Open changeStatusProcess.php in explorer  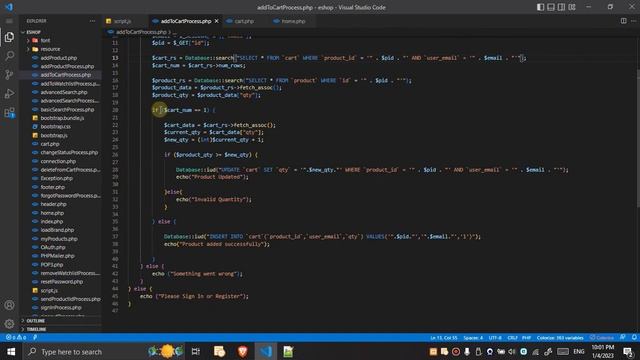69,152
